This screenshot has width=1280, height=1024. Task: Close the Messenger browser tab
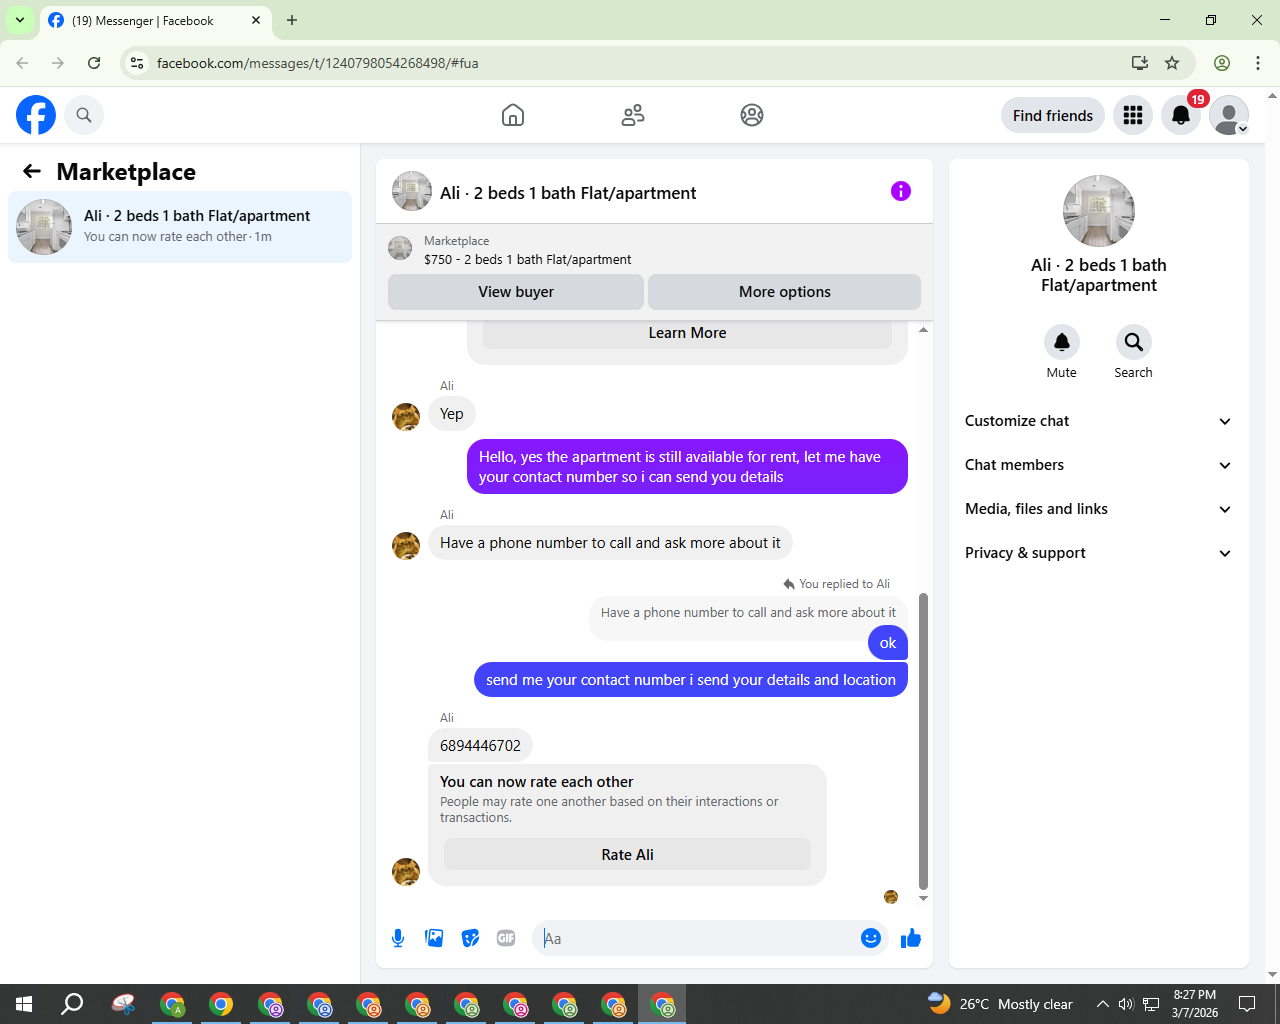[256, 20]
